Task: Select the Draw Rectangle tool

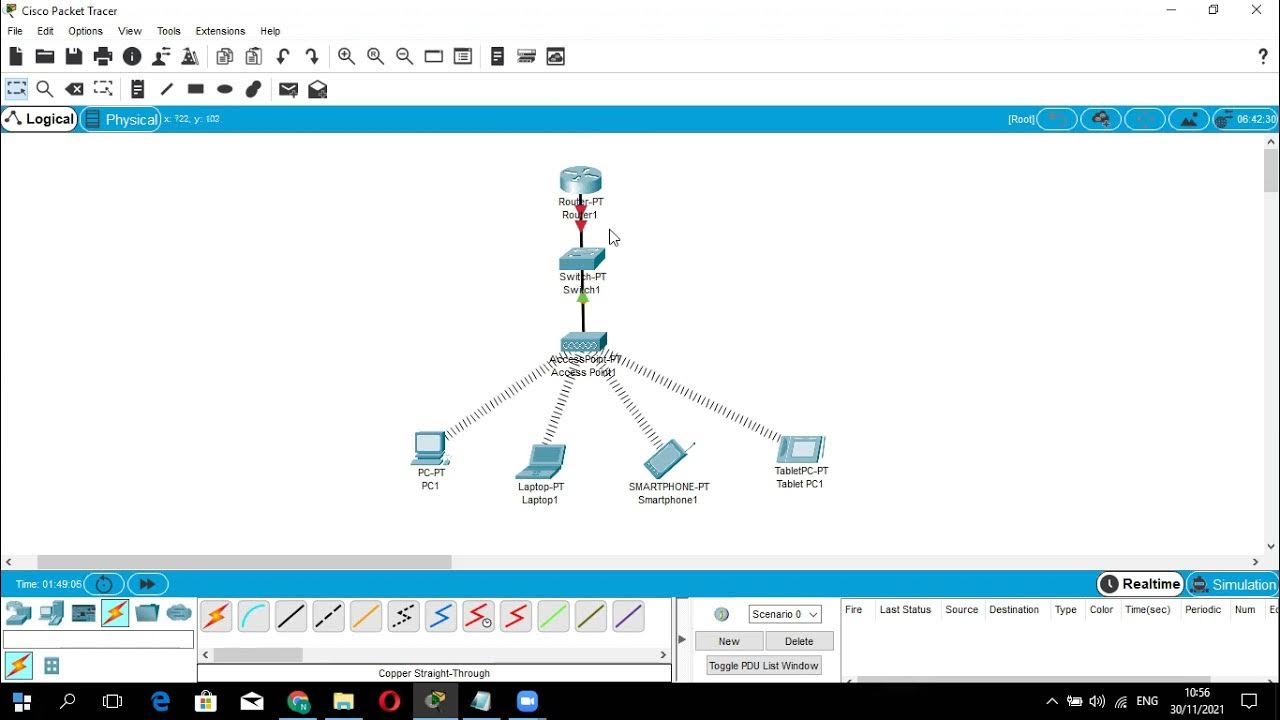Action: click(x=196, y=89)
